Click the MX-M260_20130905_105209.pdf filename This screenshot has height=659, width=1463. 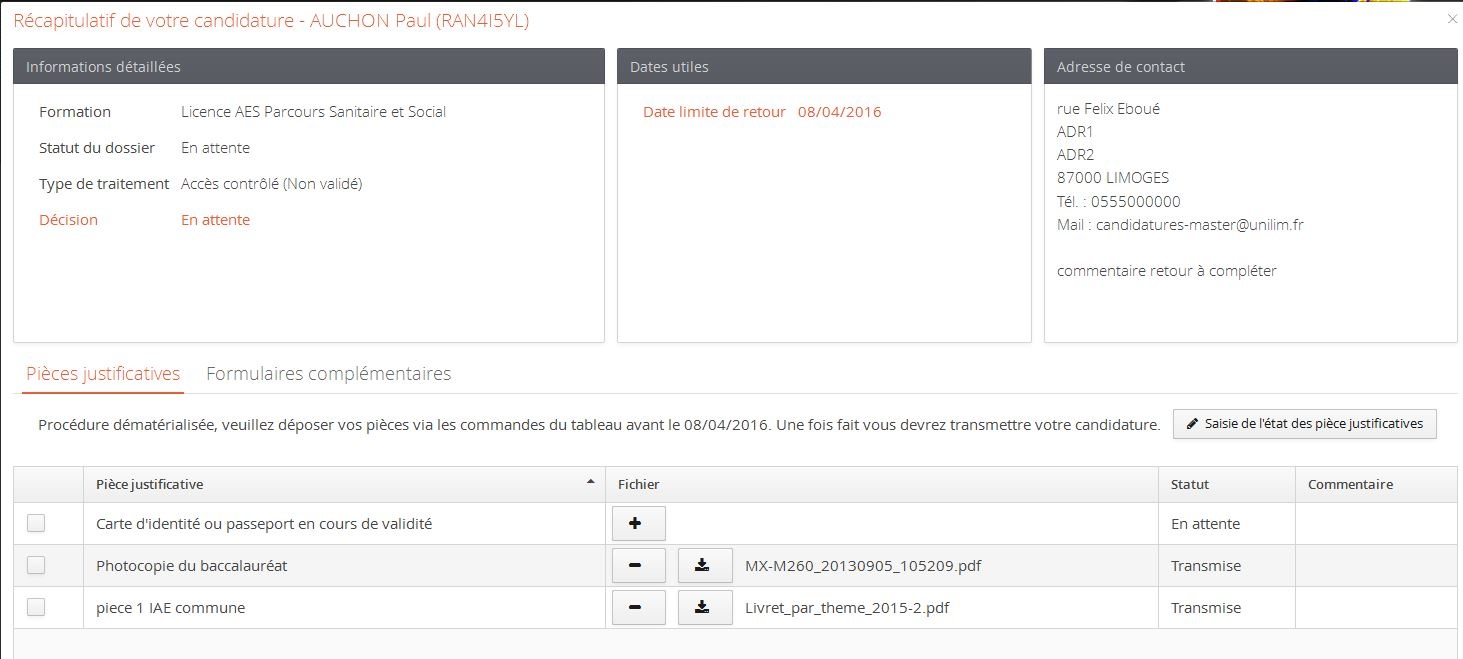coord(863,566)
